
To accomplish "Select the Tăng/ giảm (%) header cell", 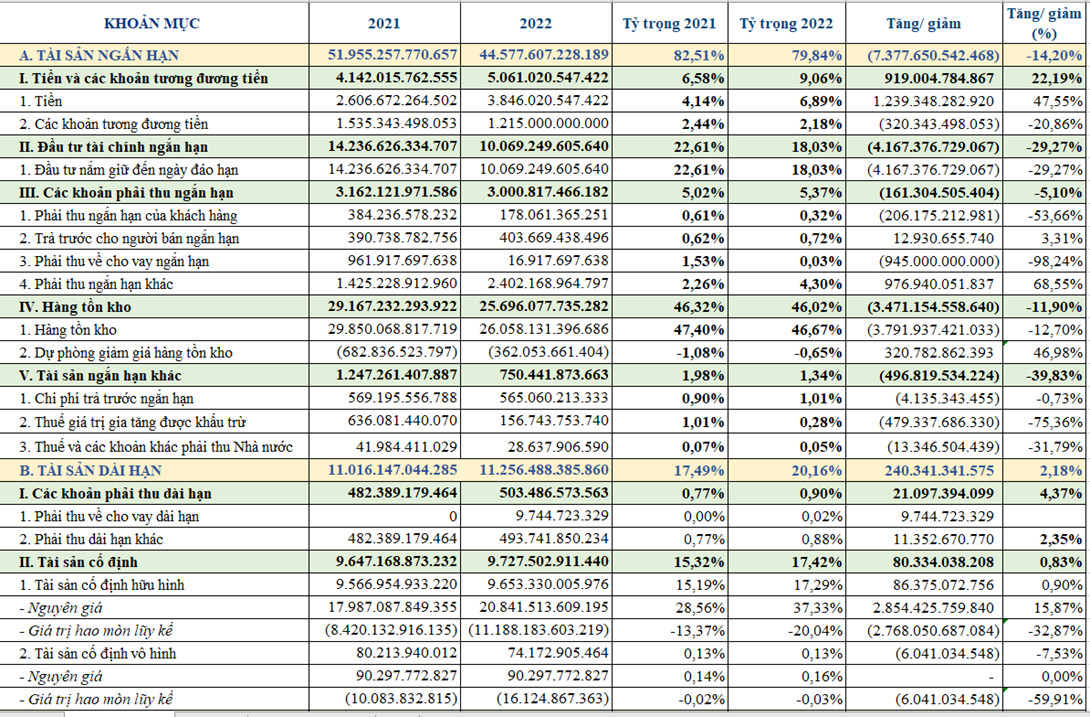I will click(1045, 22).
